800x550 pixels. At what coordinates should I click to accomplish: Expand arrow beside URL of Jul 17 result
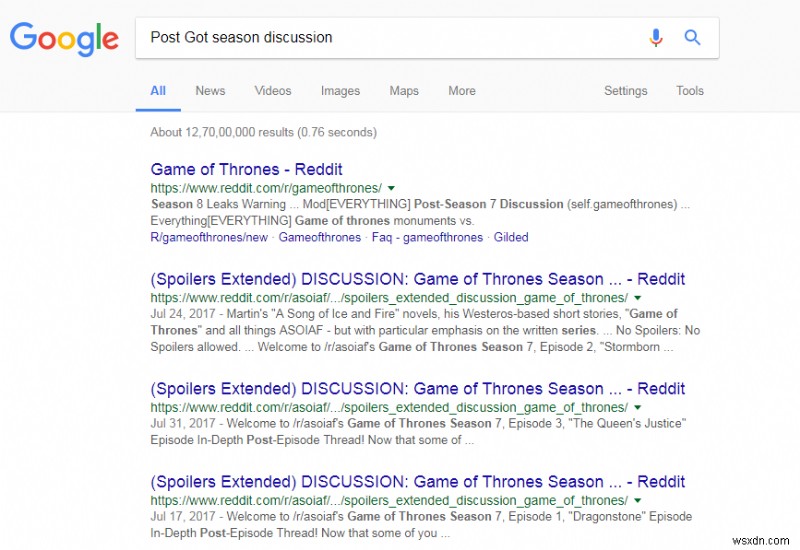(637, 501)
